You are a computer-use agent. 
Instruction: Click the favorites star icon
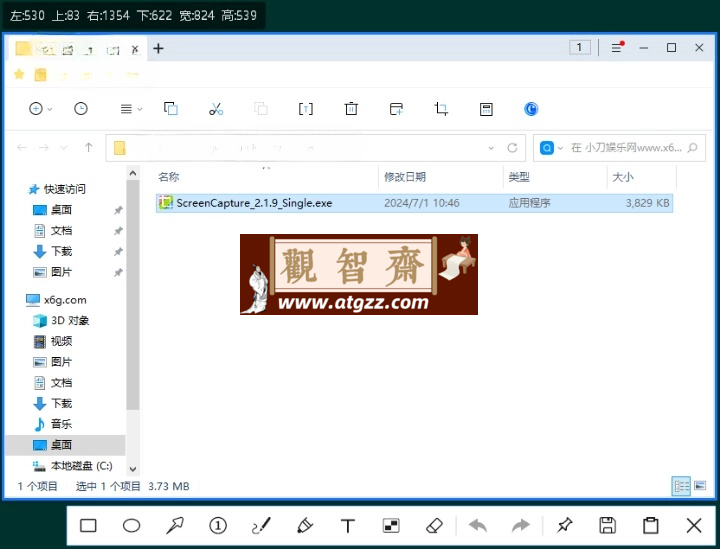pyautogui.click(x=19, y=74)
